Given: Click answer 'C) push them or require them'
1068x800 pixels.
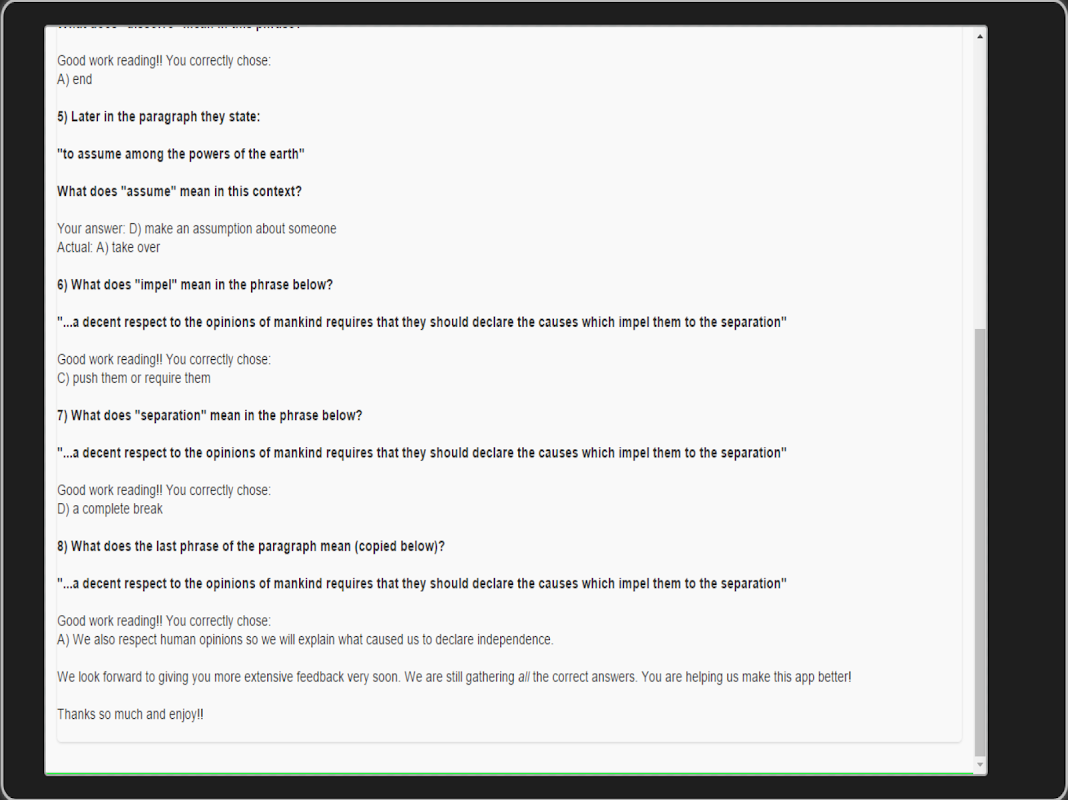Looking at the screenshot, I should [133, 378].
